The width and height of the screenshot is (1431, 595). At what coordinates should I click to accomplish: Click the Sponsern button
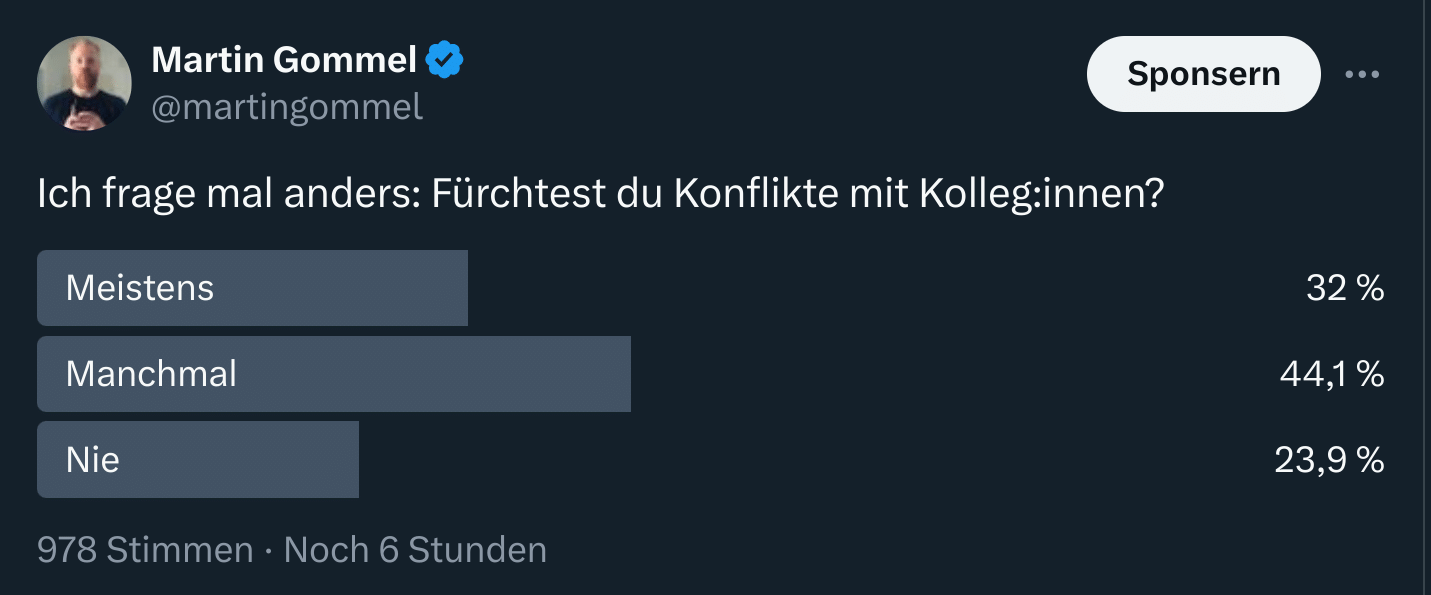(x=1203, y=74)
